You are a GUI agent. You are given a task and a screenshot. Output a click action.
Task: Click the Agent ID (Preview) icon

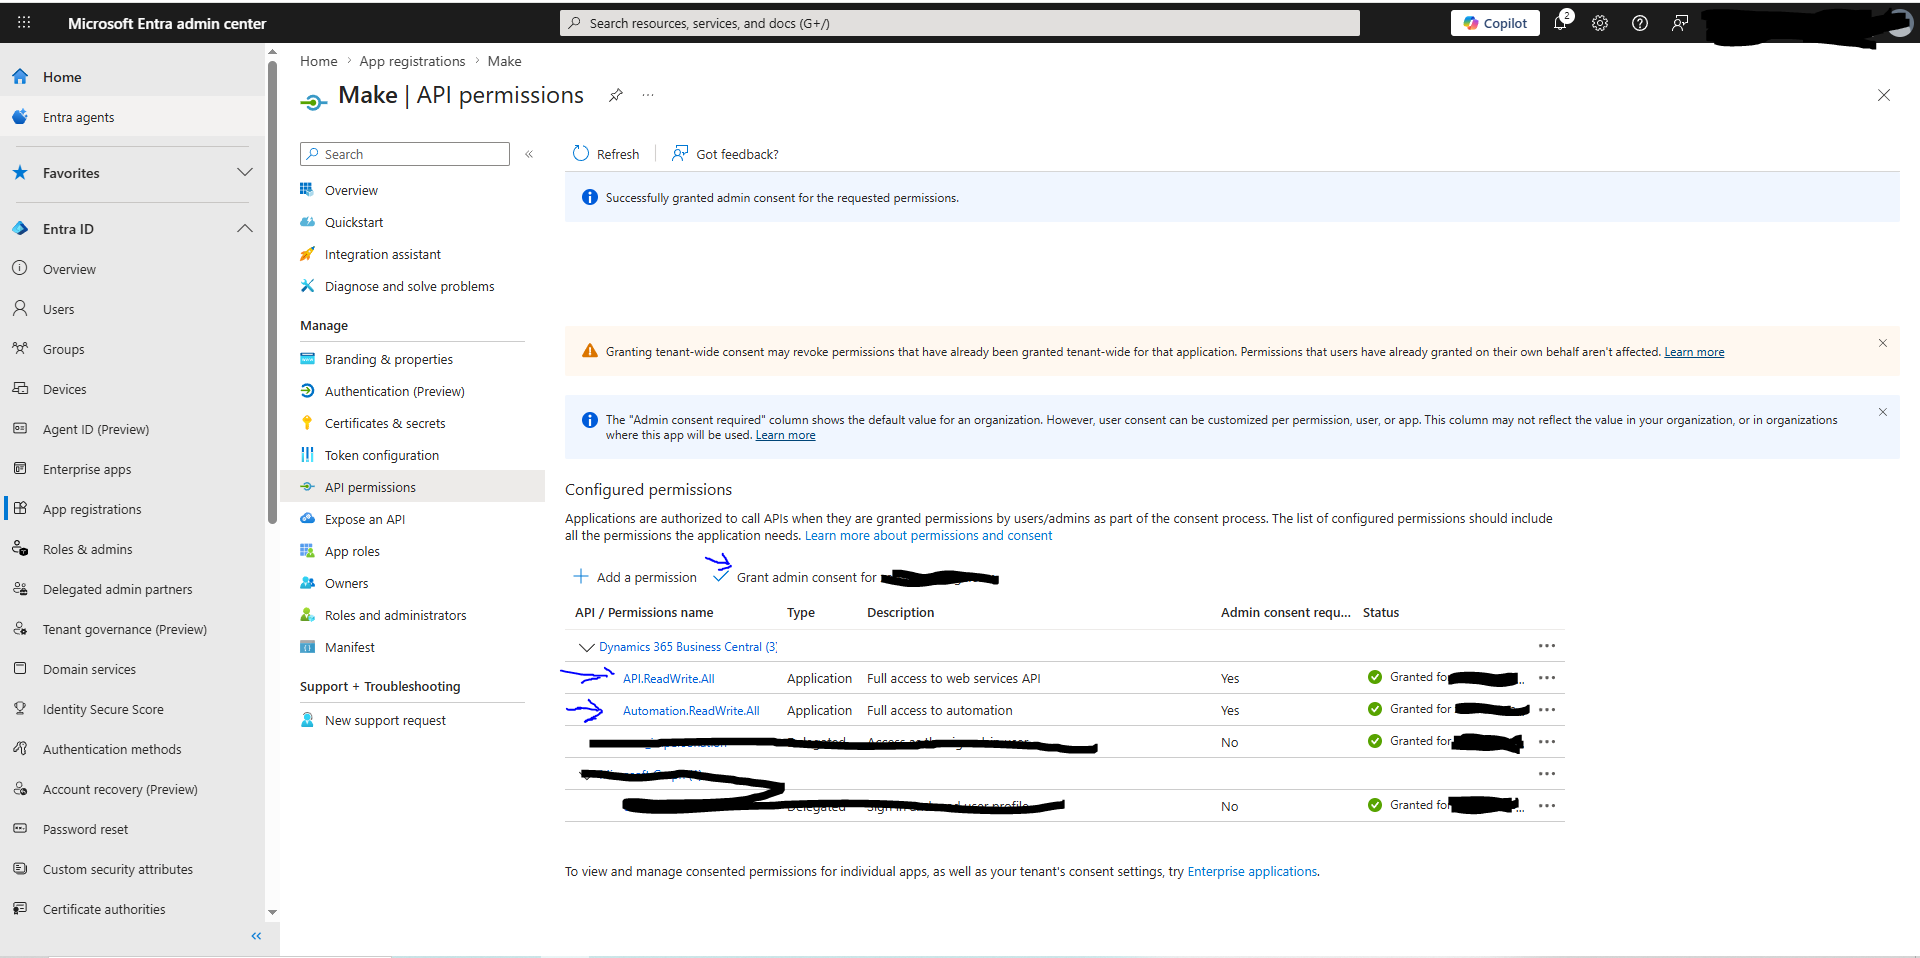[20, 428]
